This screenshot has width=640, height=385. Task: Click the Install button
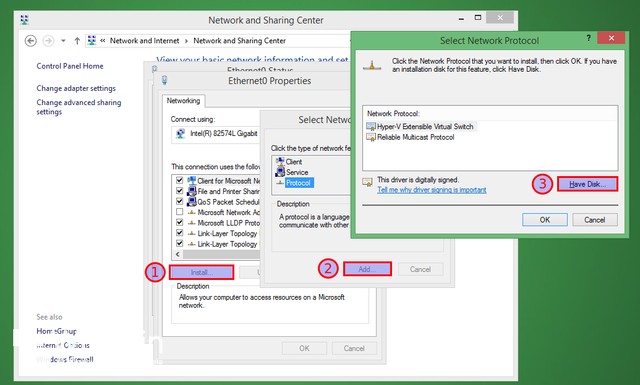click(x=202, y=272)
